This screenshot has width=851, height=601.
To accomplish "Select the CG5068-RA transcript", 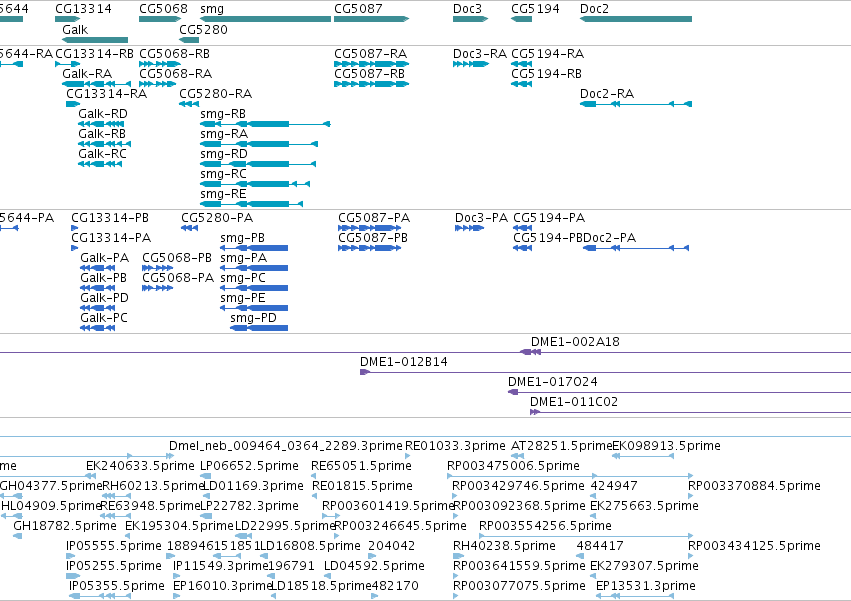I will coord(157,84).
